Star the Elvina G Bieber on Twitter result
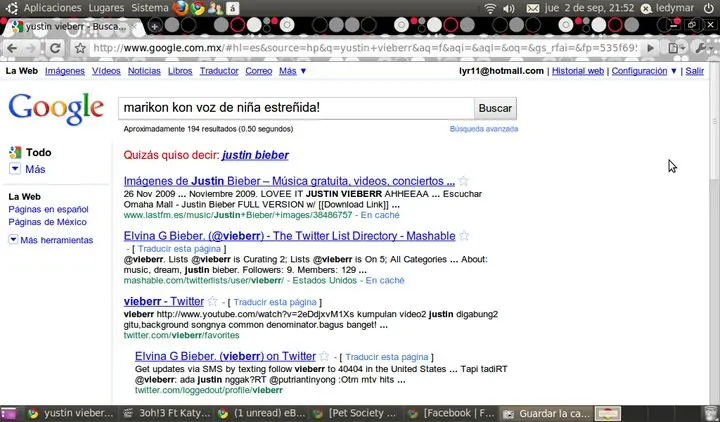The width and height of the screenshot is (720, 422). [324, 356]
